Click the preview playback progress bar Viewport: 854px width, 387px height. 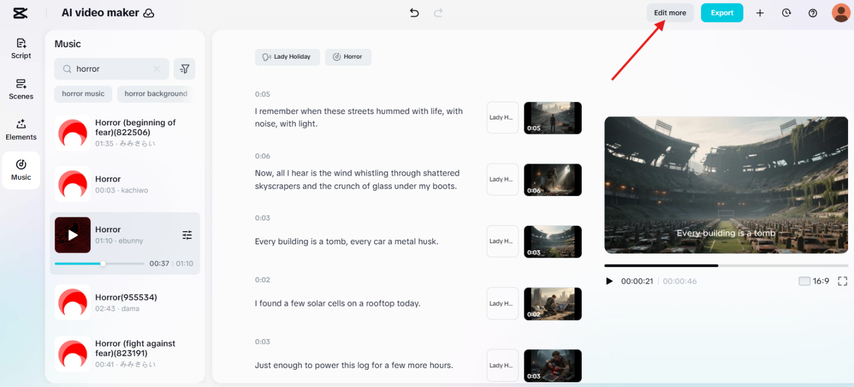point(726,266)
